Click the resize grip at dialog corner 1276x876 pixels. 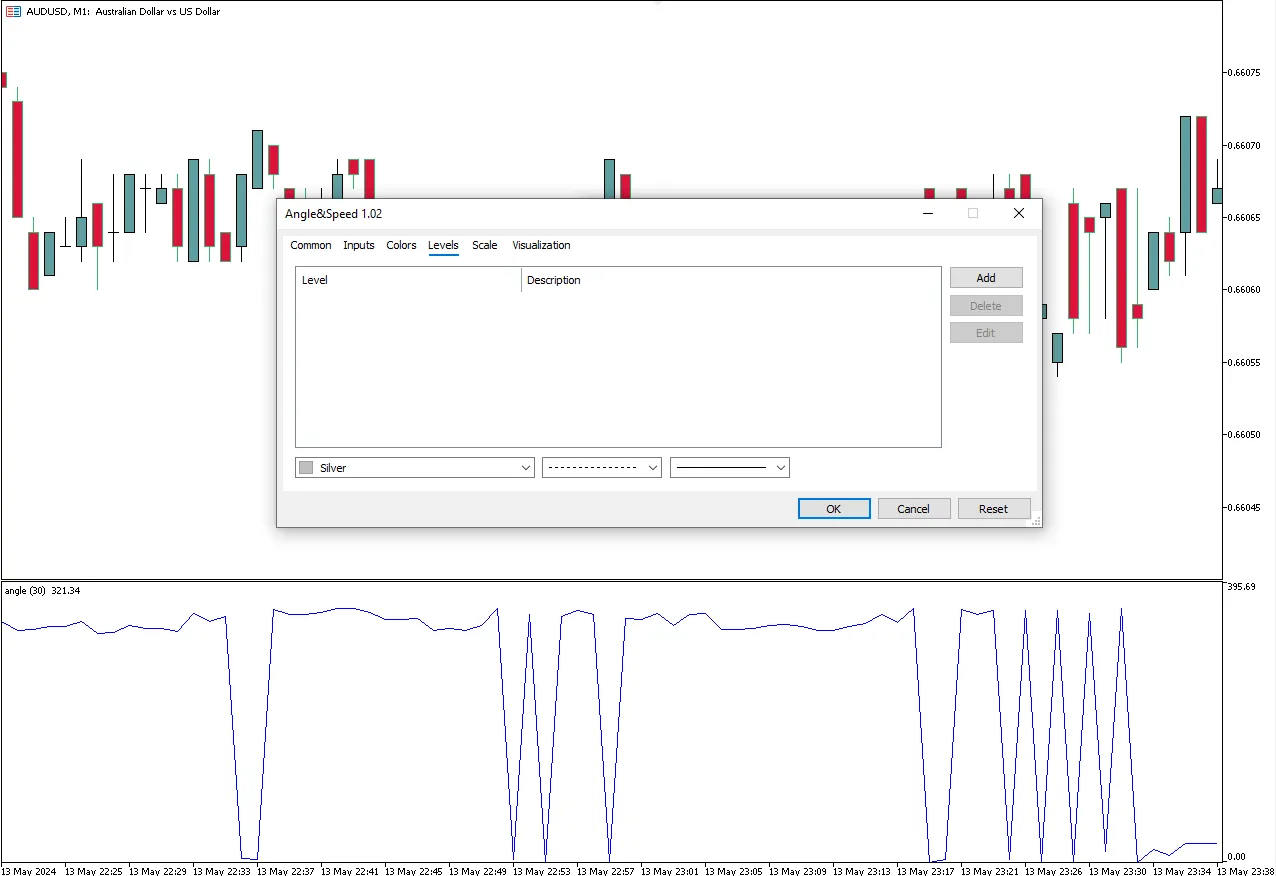coord(1036,521)
